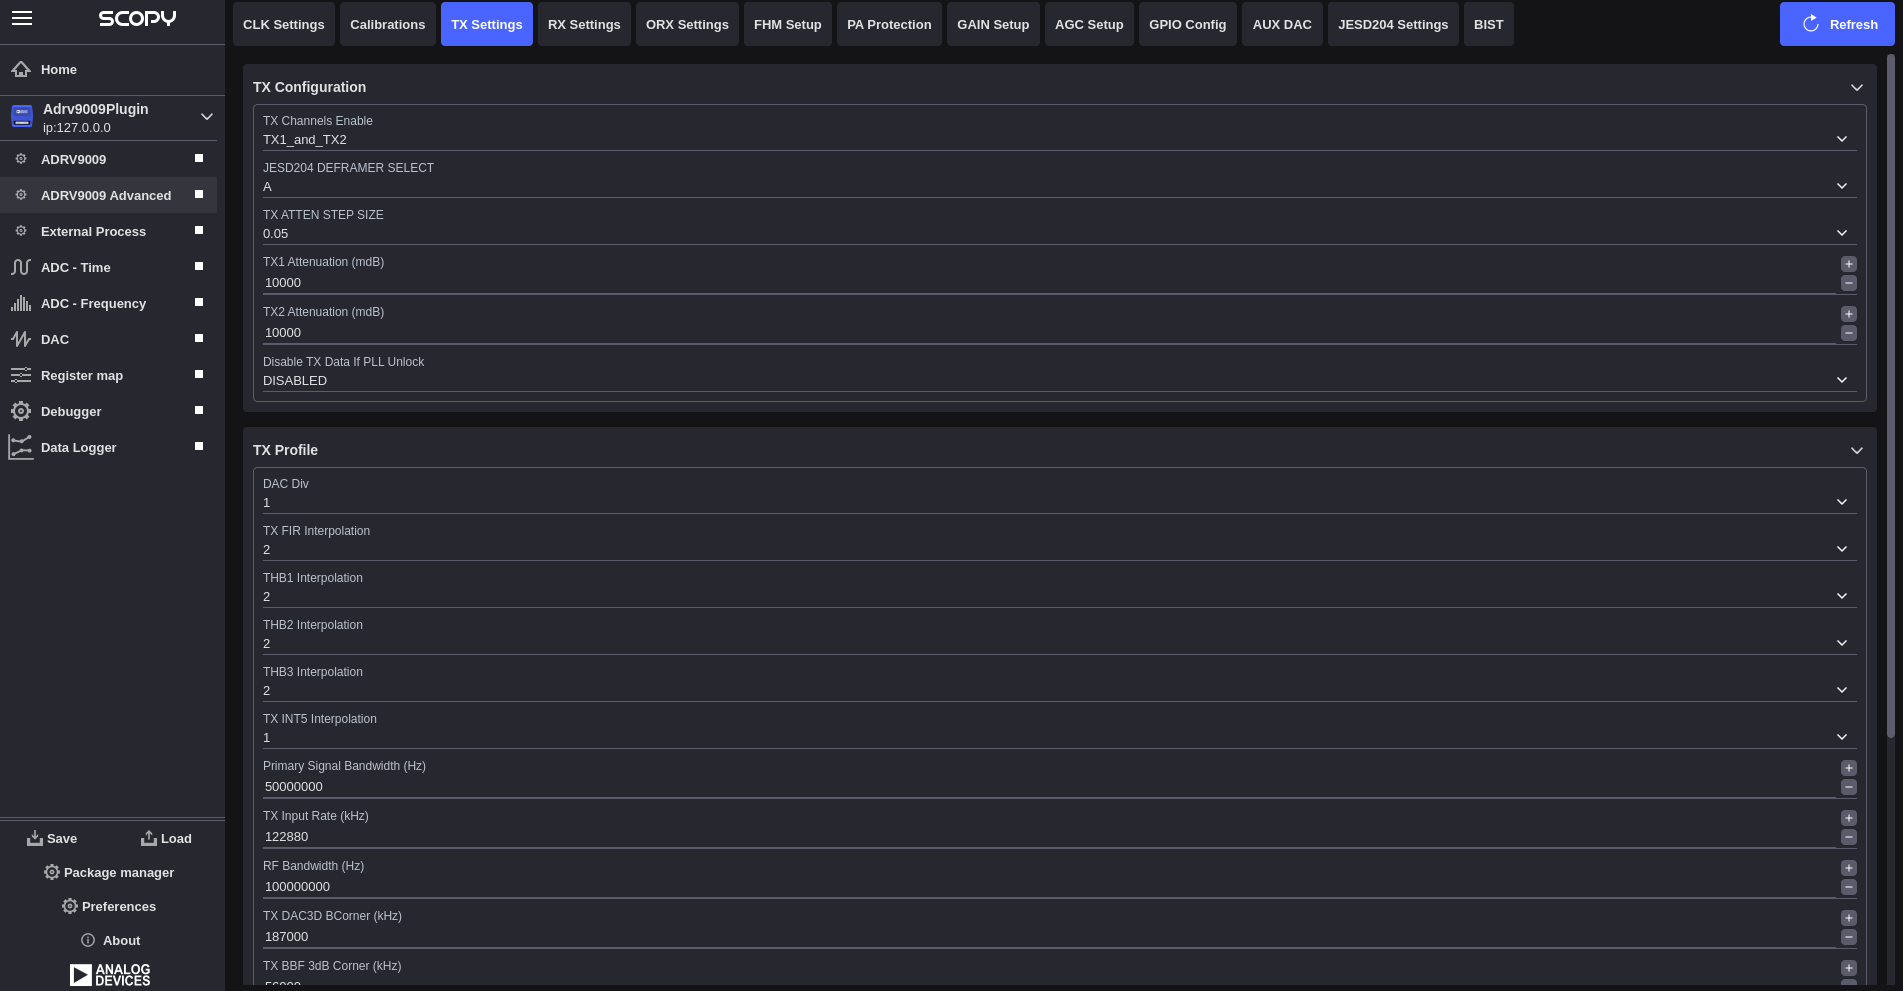Open TX FIR Interpolation dropdown
Viewport: 1903px width, 991px height.
1059,550
